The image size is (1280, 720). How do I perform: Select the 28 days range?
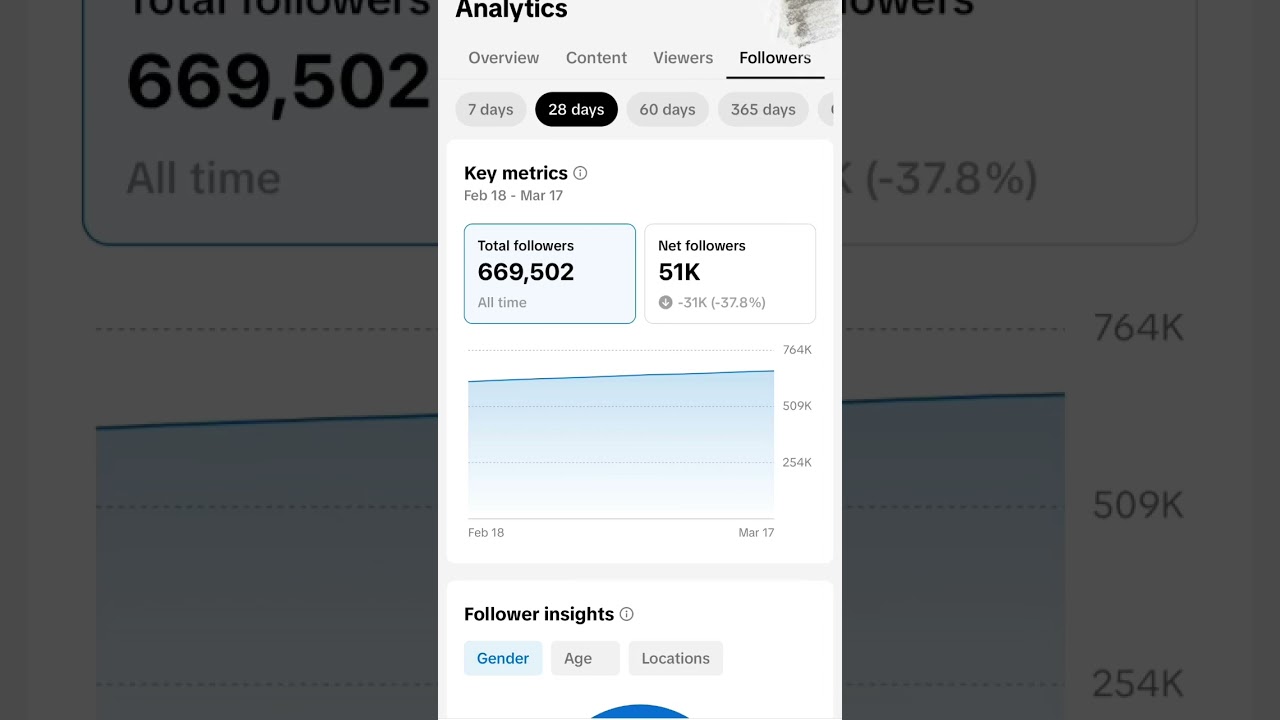point(576,109)
